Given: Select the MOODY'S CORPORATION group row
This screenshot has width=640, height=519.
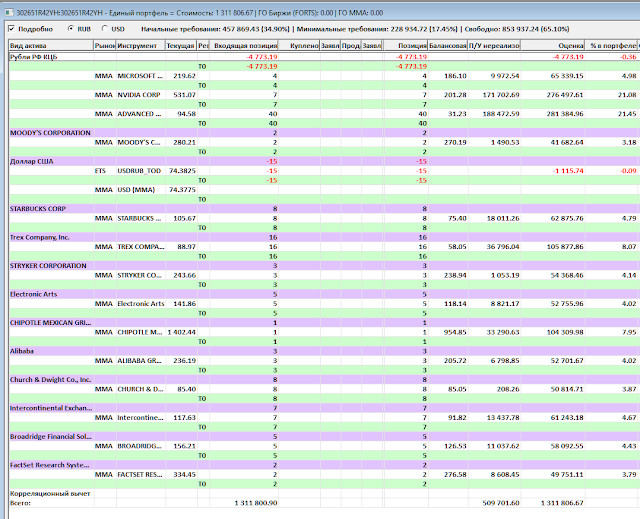Looking at the screenshot, I should coord(322,133).
